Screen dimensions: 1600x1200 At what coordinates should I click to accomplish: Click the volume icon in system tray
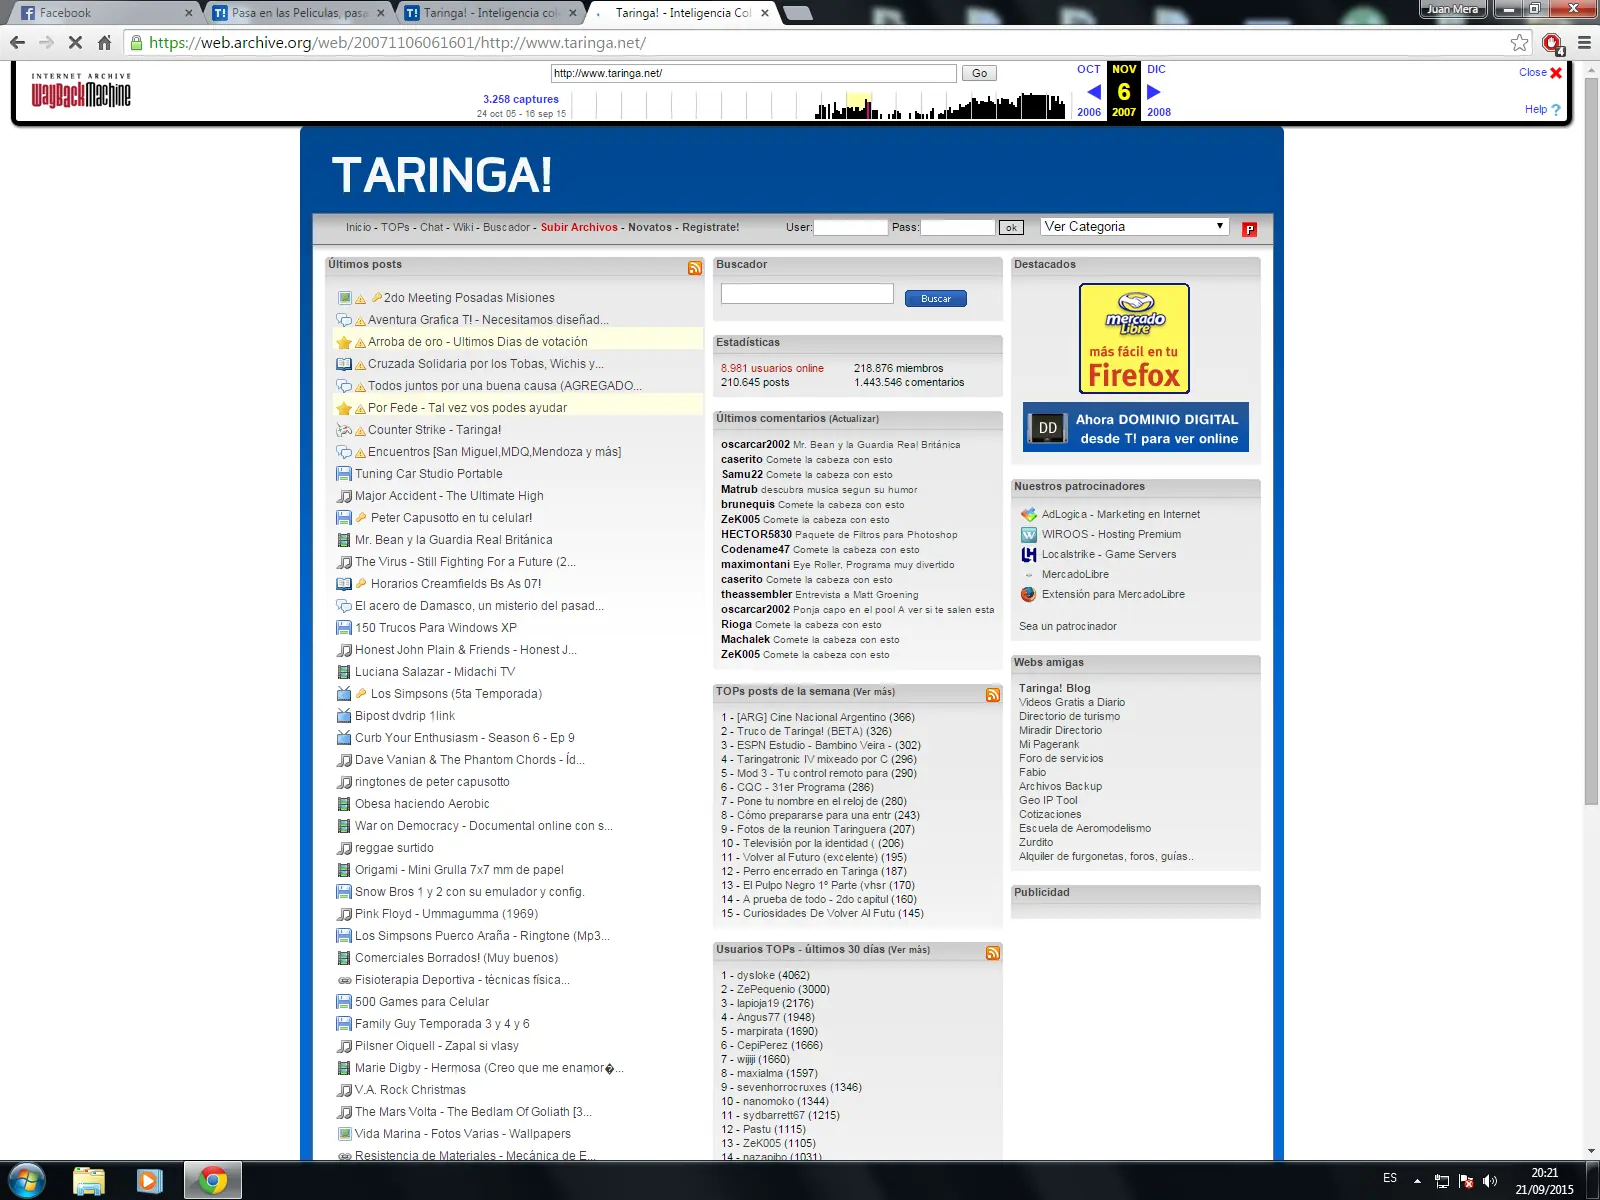tap(1490, 1181)
